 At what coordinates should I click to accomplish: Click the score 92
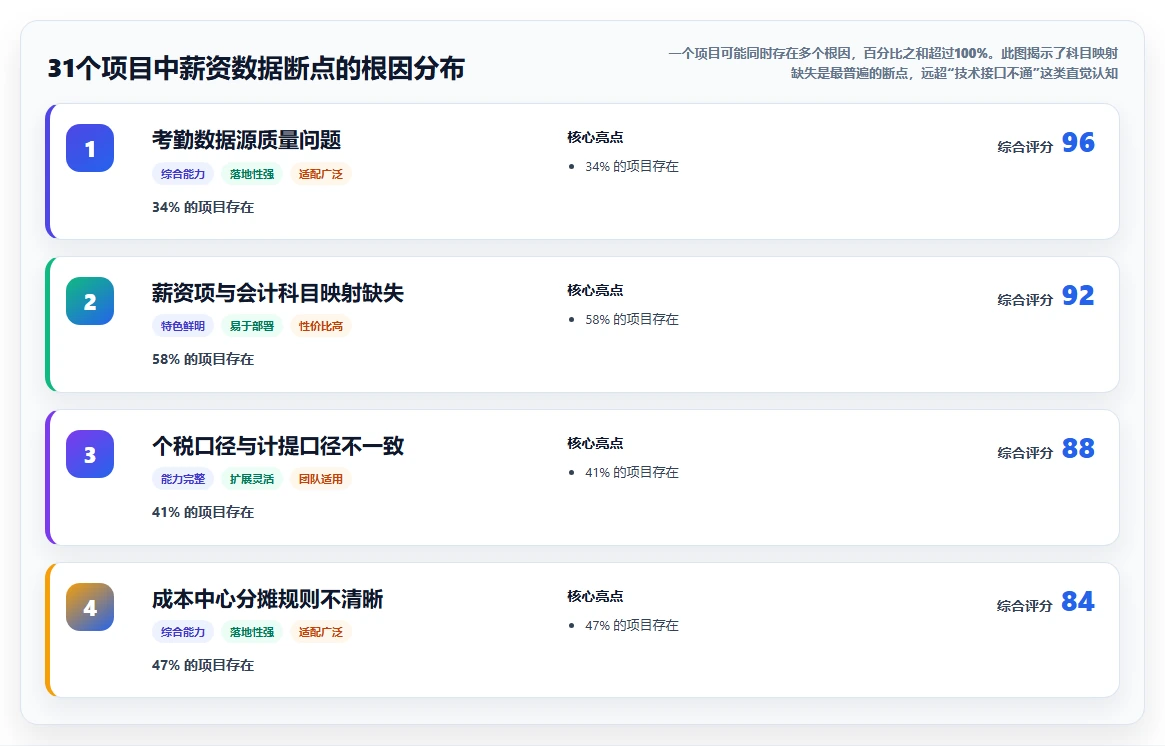click(1078, 295)
